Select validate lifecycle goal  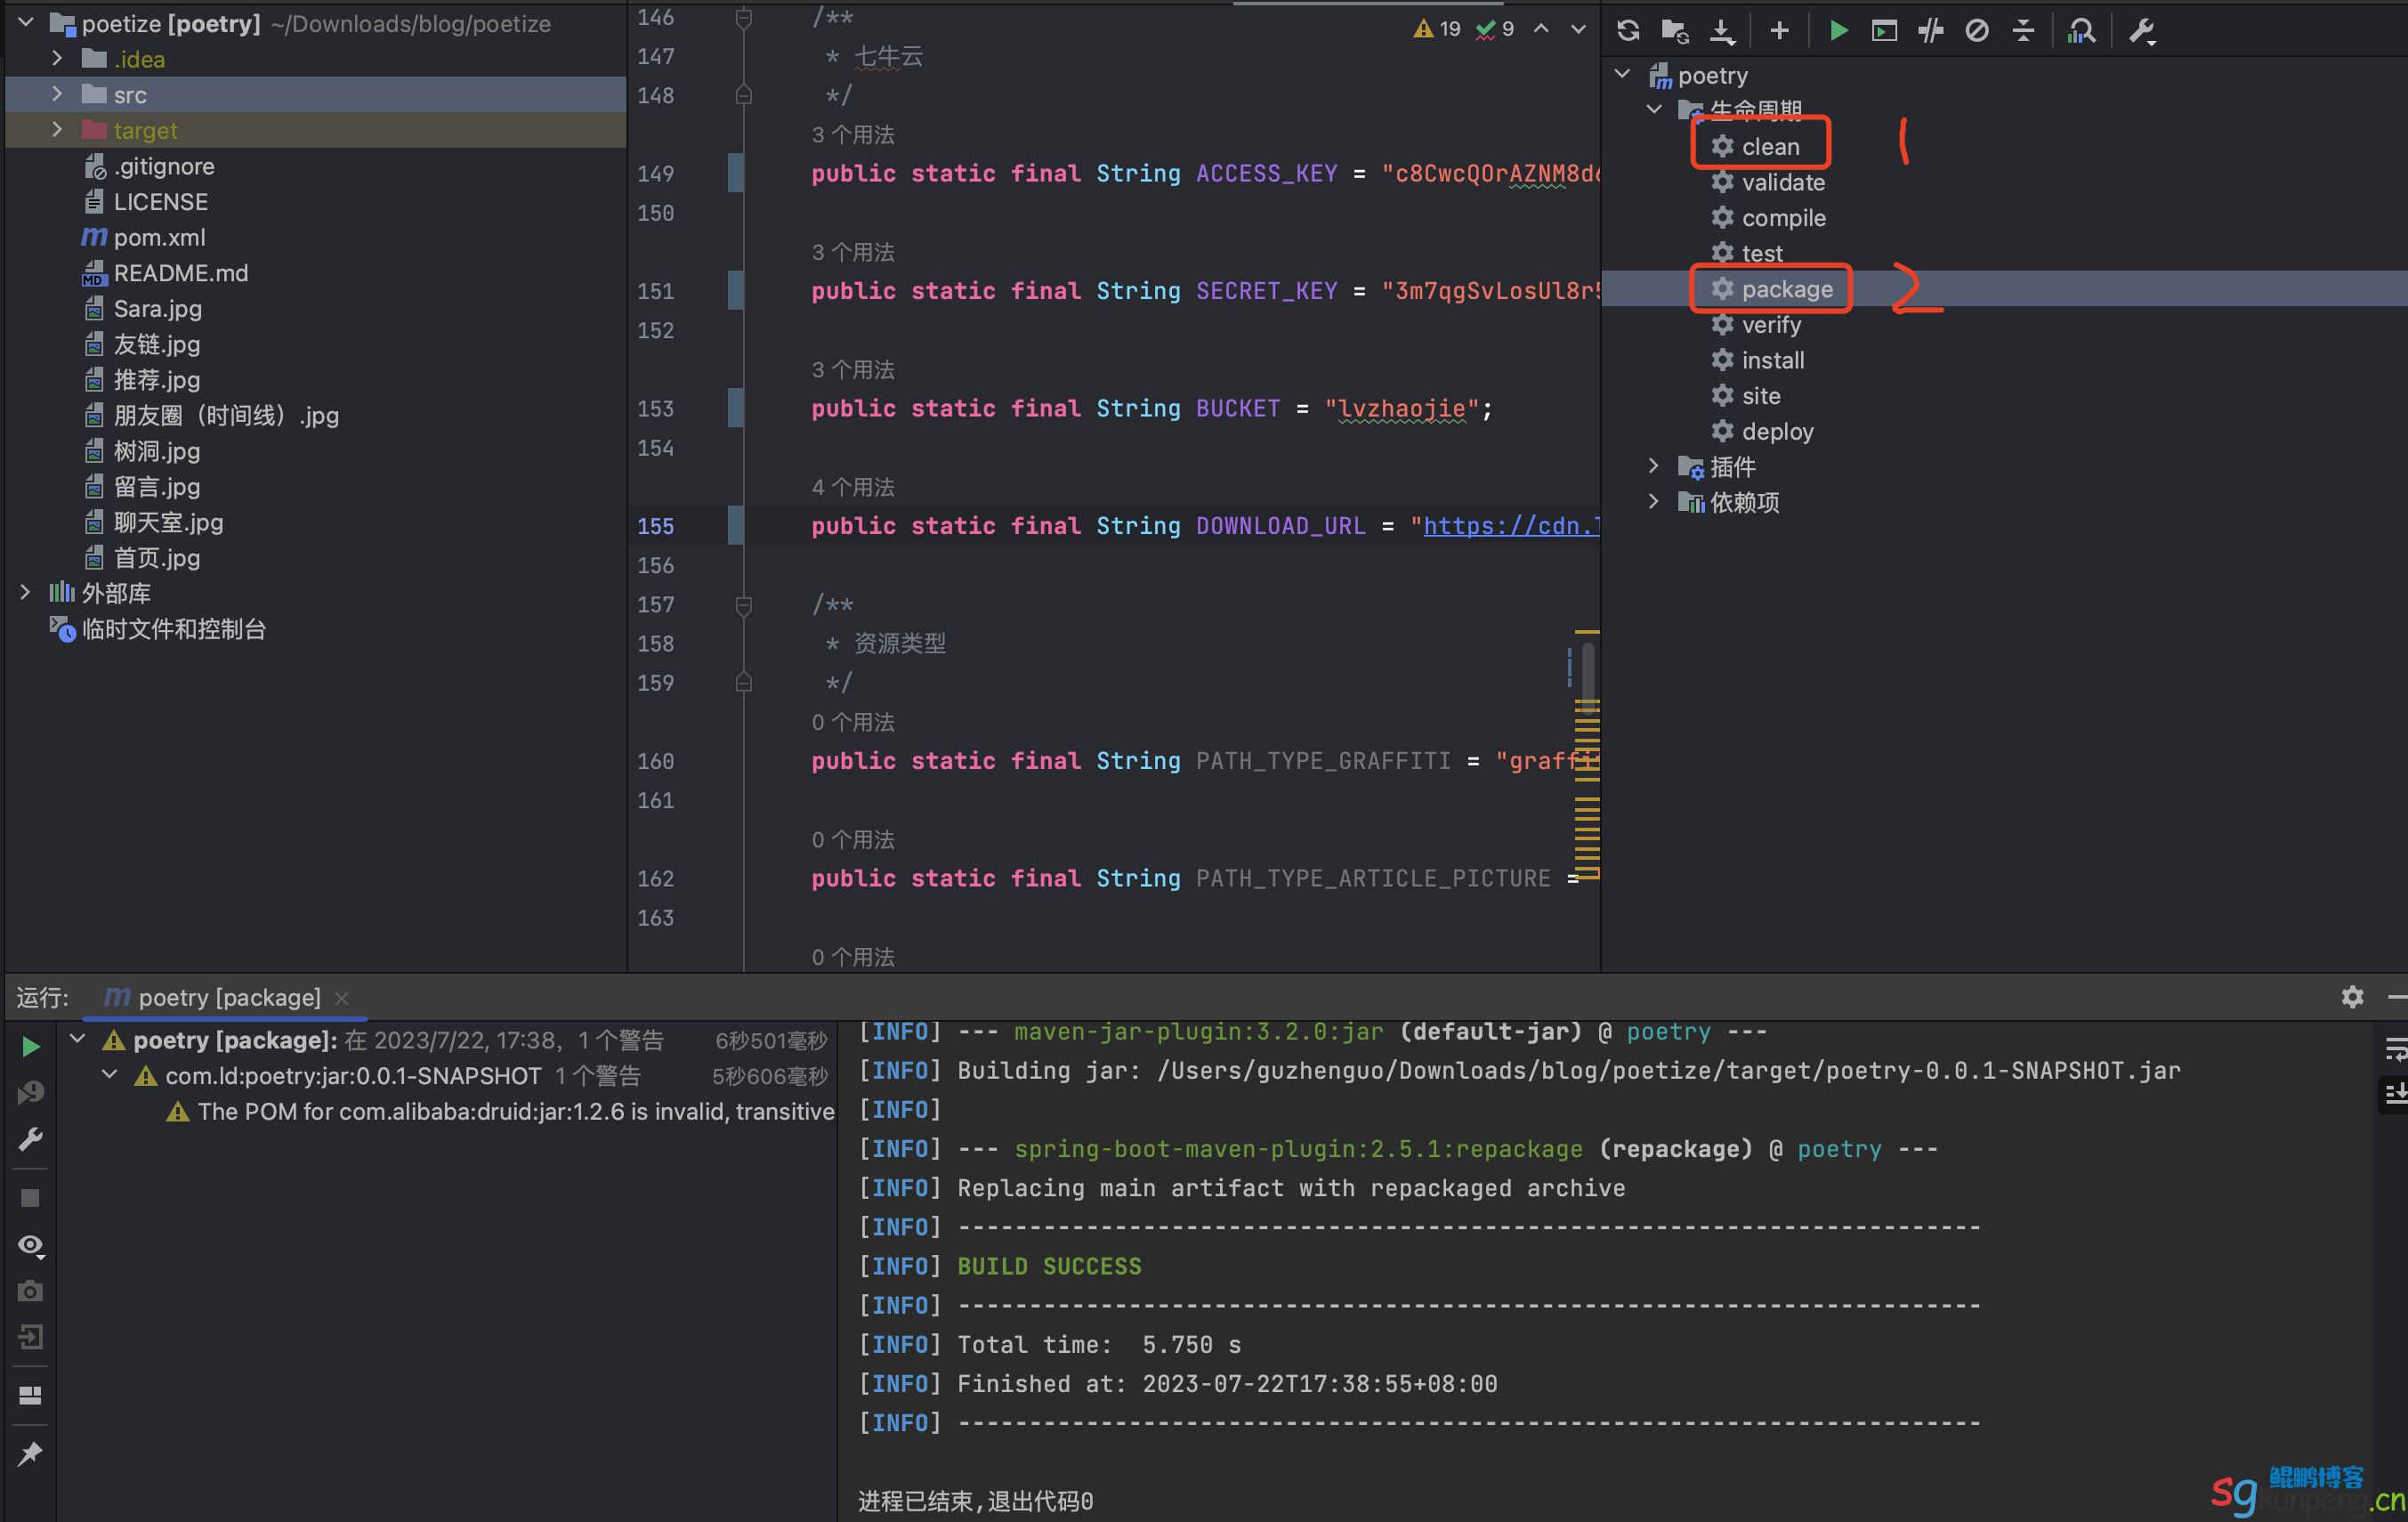point(1782,182)
